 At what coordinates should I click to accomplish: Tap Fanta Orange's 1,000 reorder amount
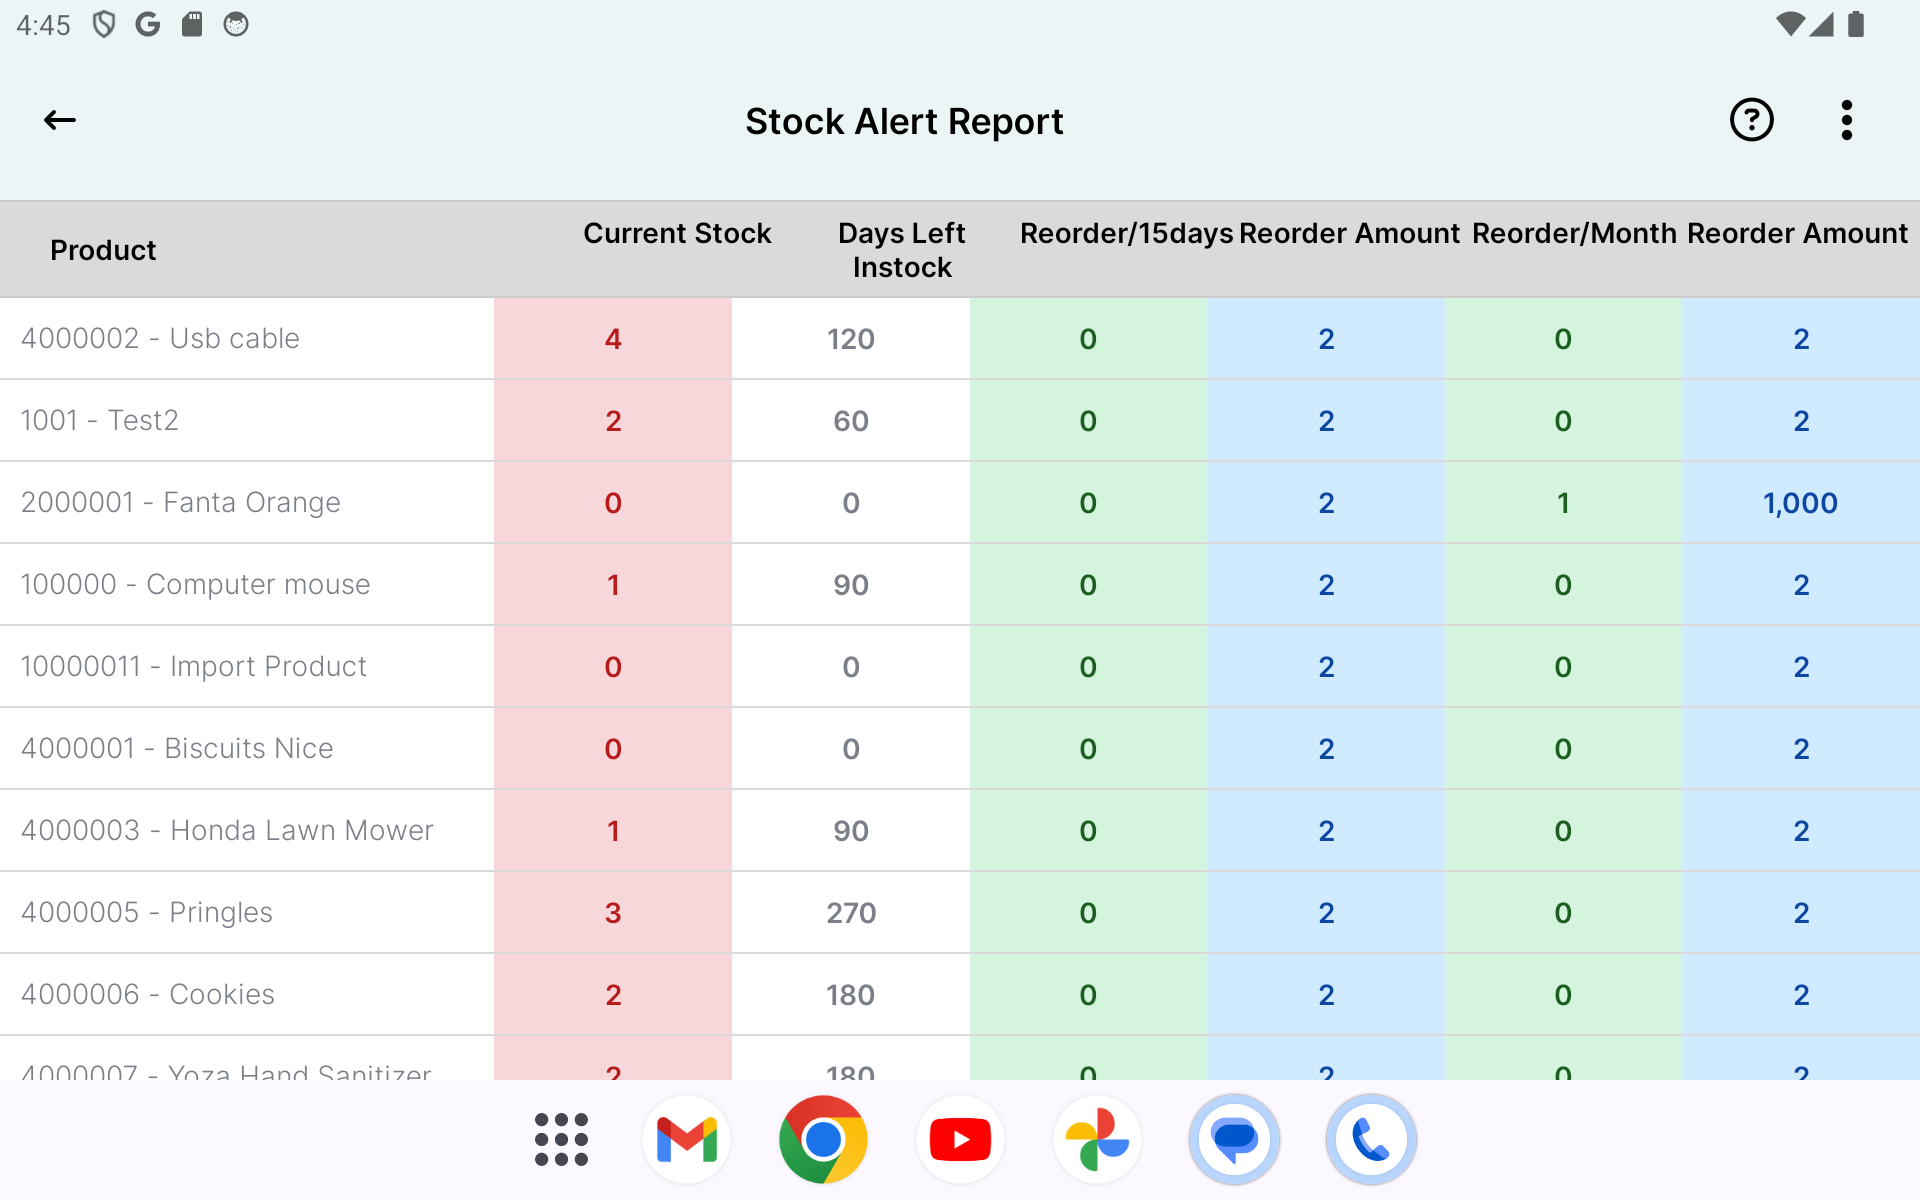tap(1800, 503)
